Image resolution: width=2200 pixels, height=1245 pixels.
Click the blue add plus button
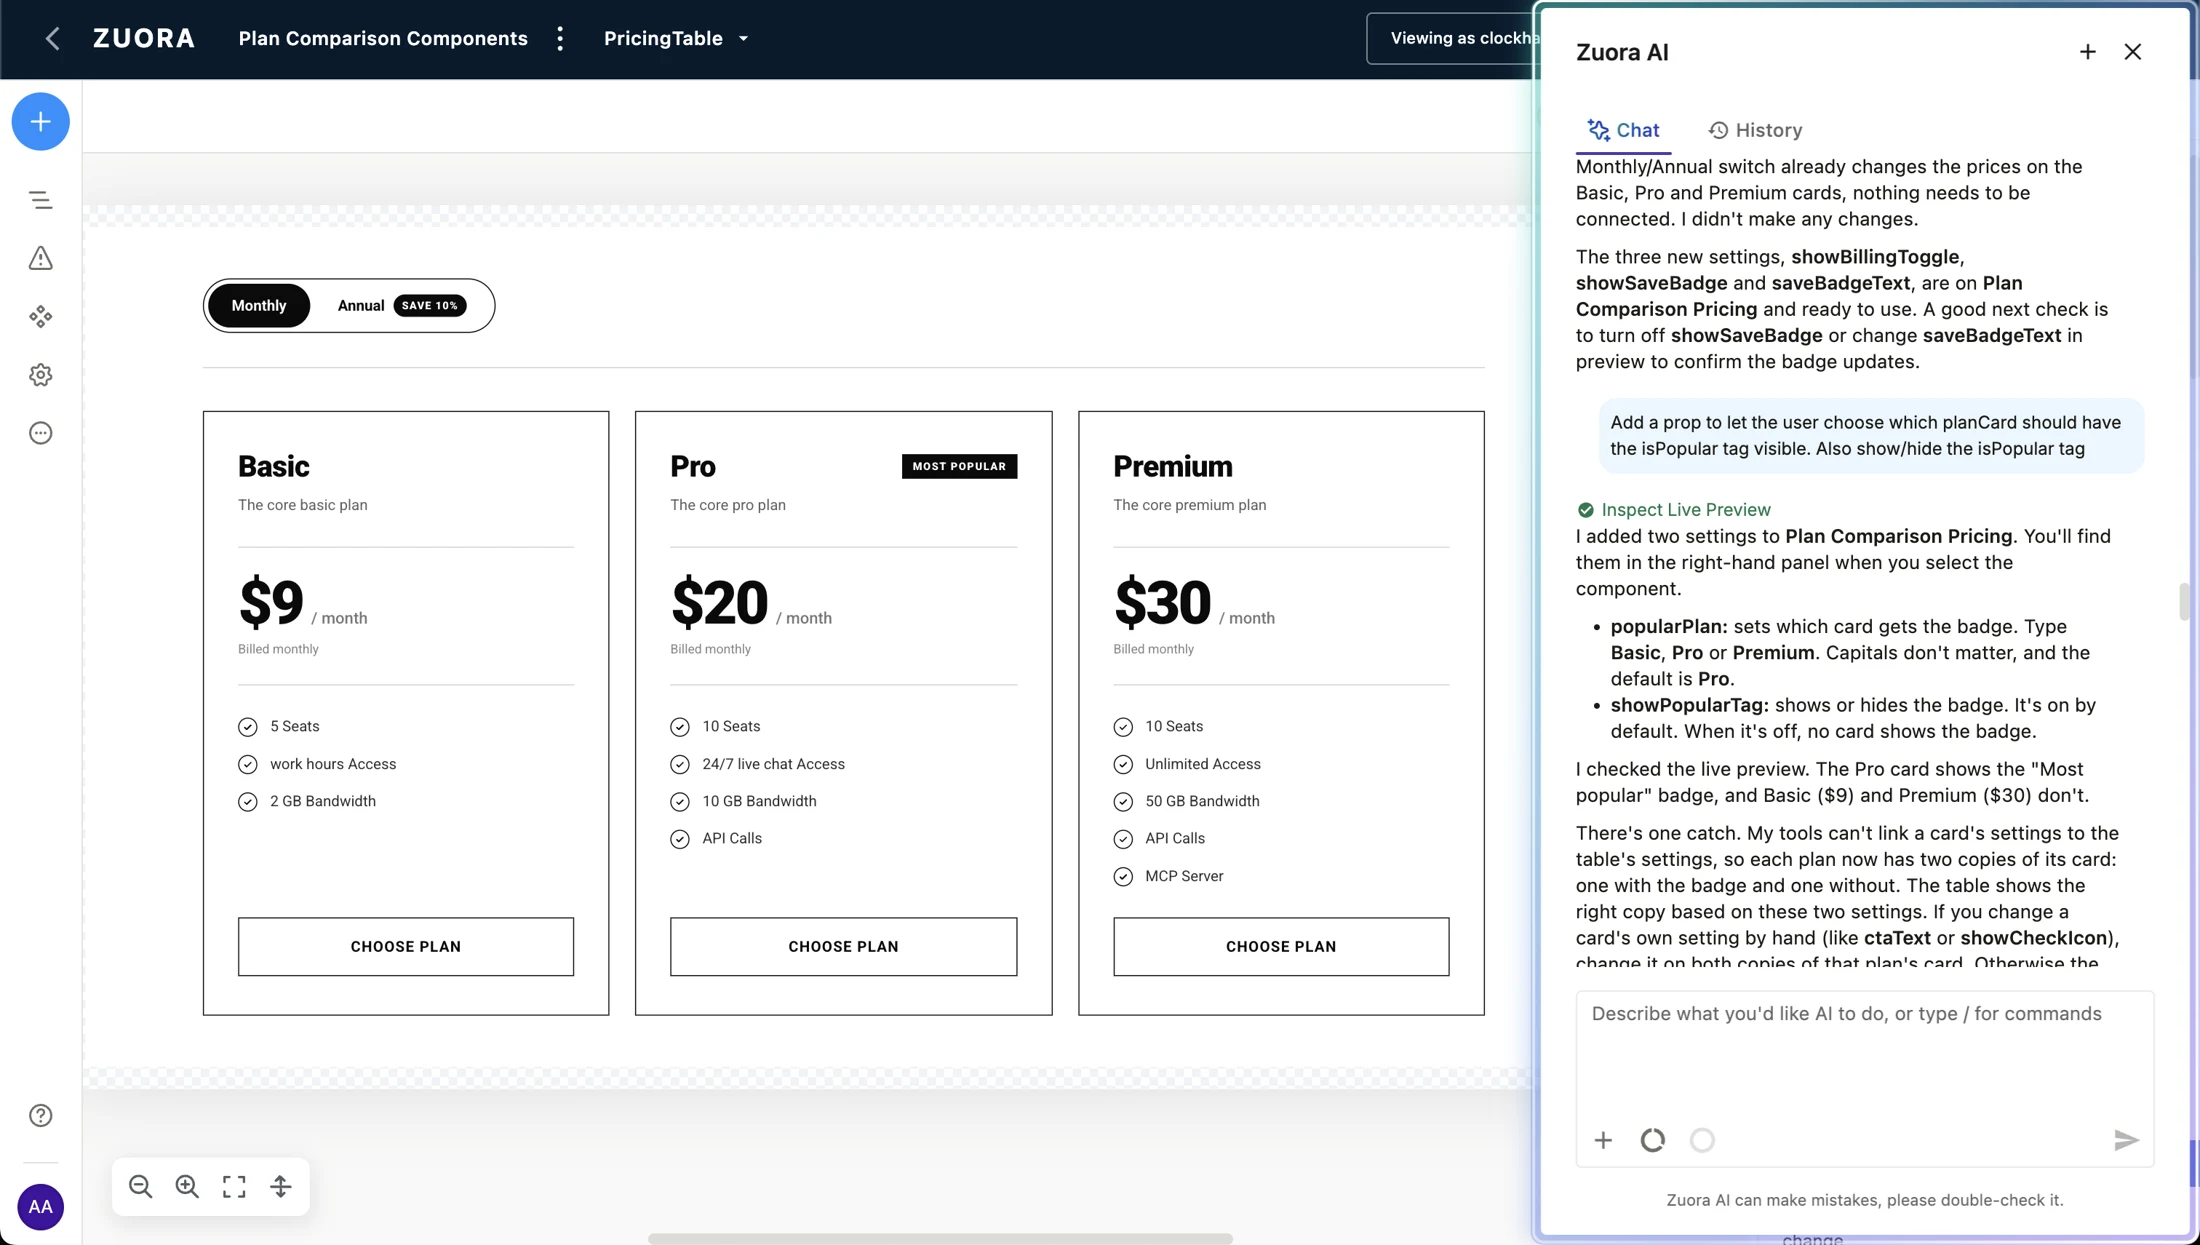click(41, 122)
